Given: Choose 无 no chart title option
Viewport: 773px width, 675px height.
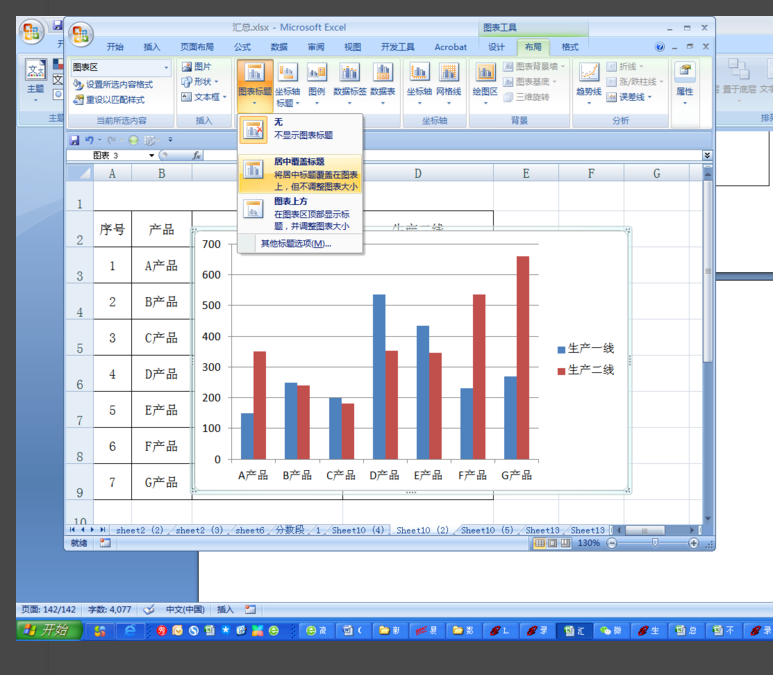Looking at the screenshot, I should point(300,129).
